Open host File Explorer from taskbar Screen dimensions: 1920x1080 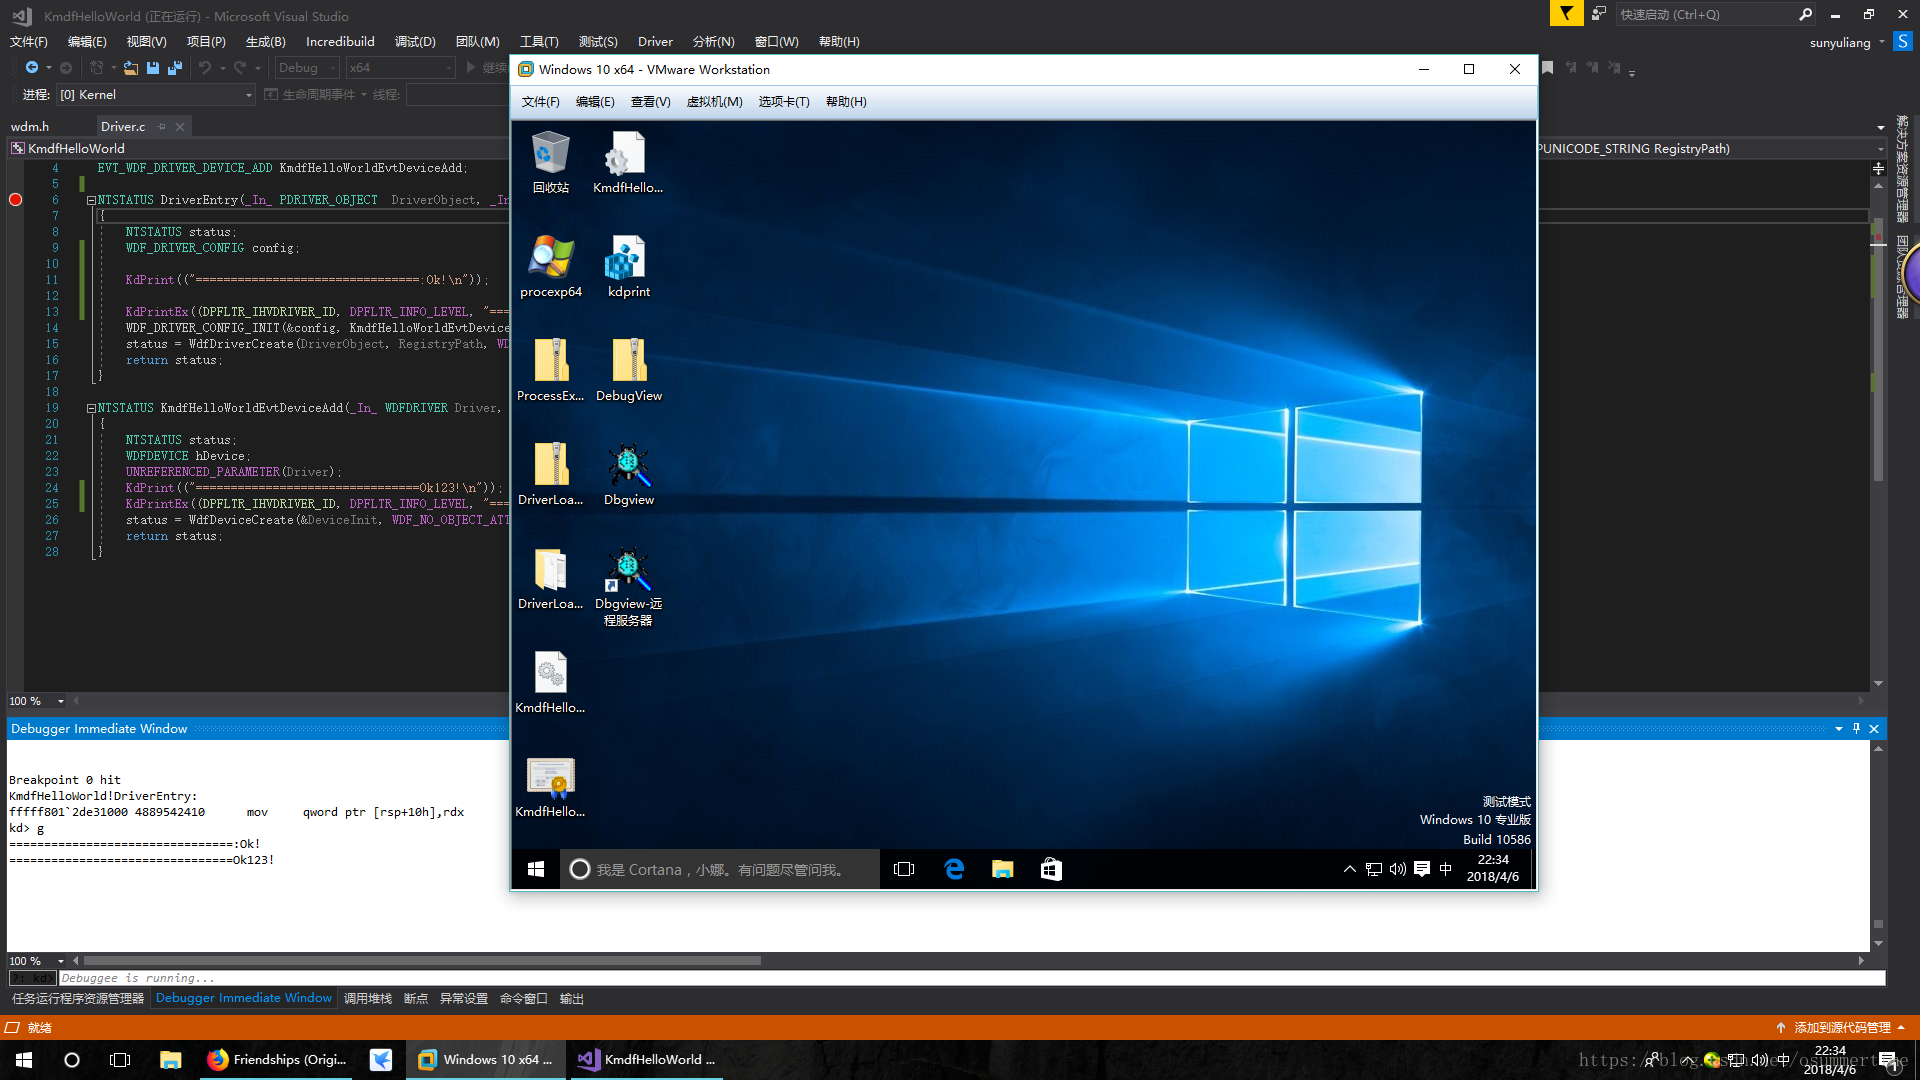tap(170, 1060)
